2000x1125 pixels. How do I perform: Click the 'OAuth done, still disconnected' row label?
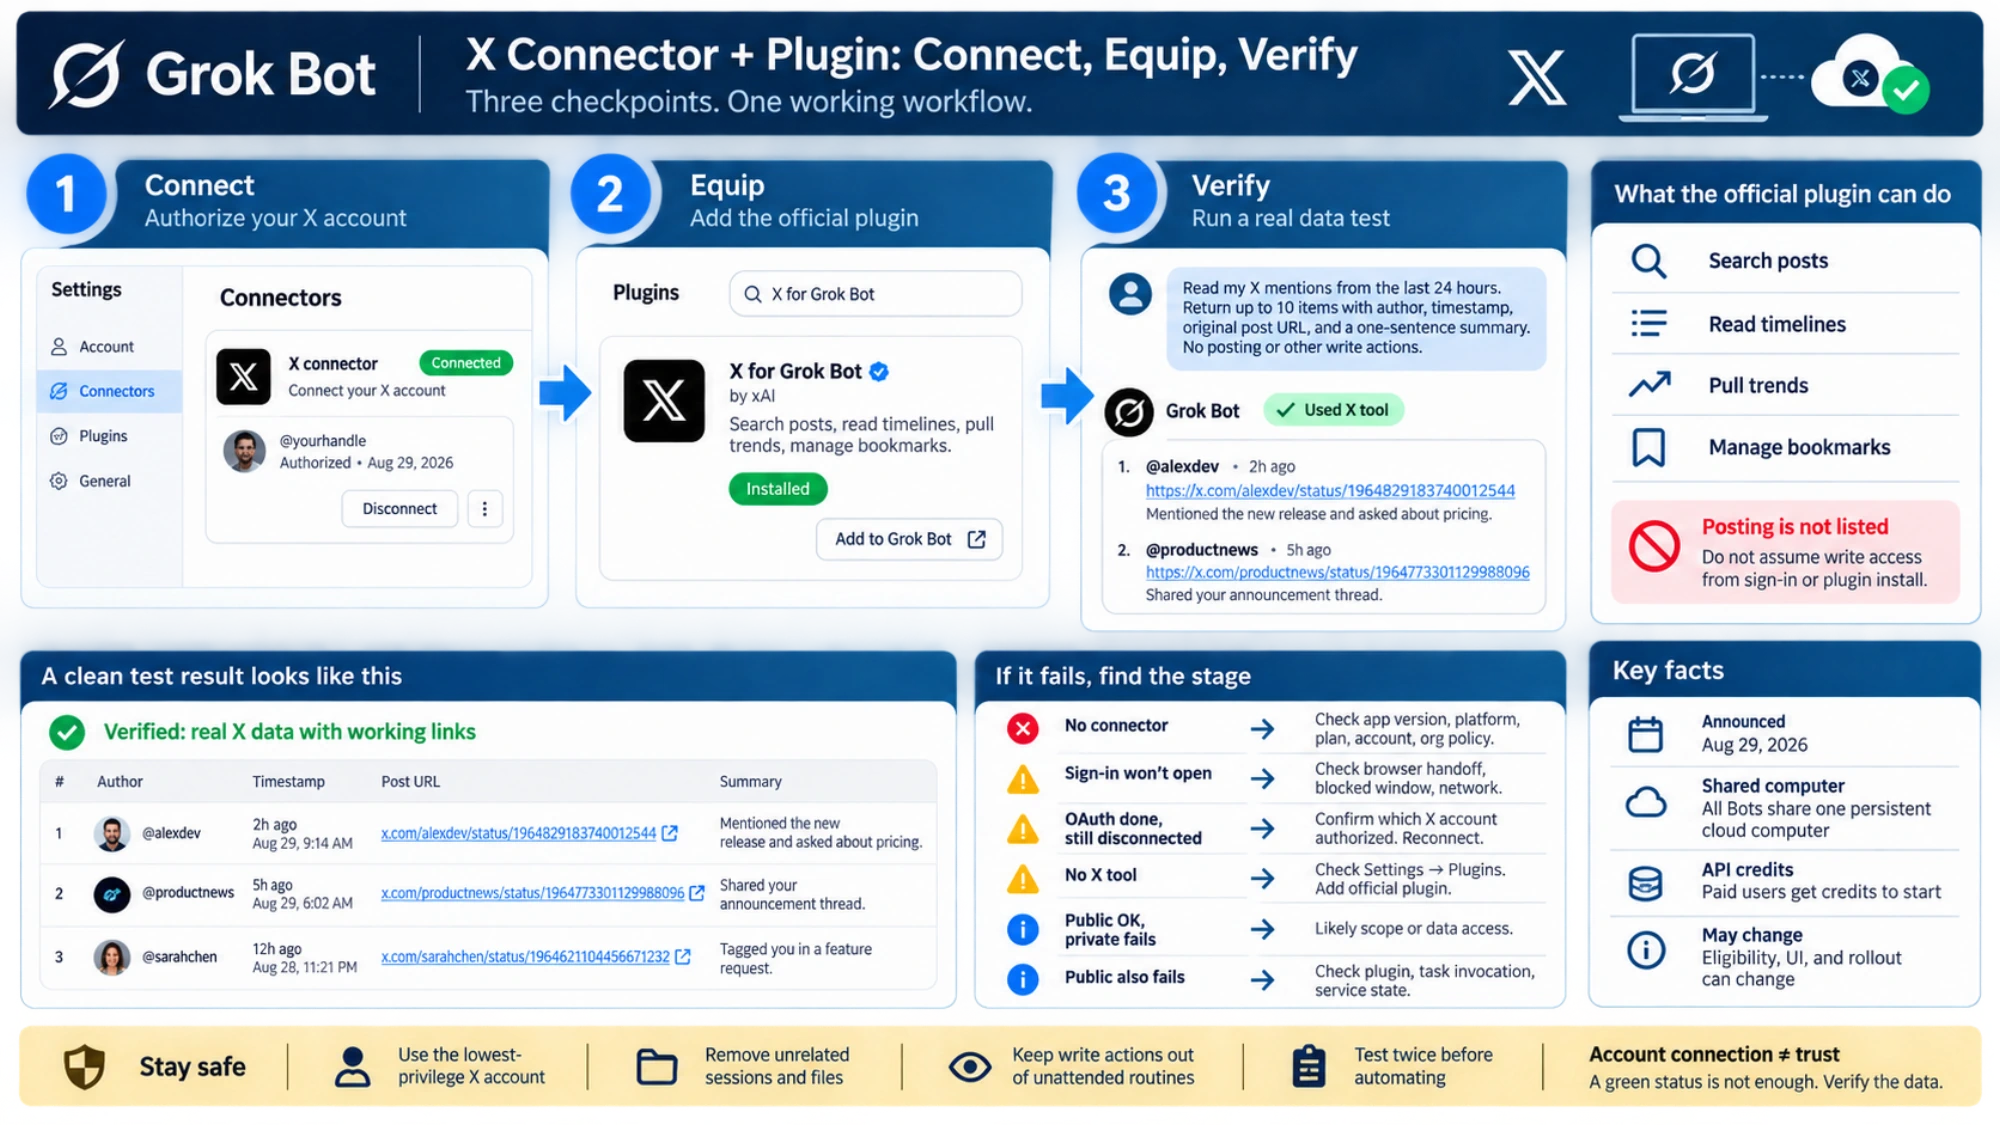1133,829
